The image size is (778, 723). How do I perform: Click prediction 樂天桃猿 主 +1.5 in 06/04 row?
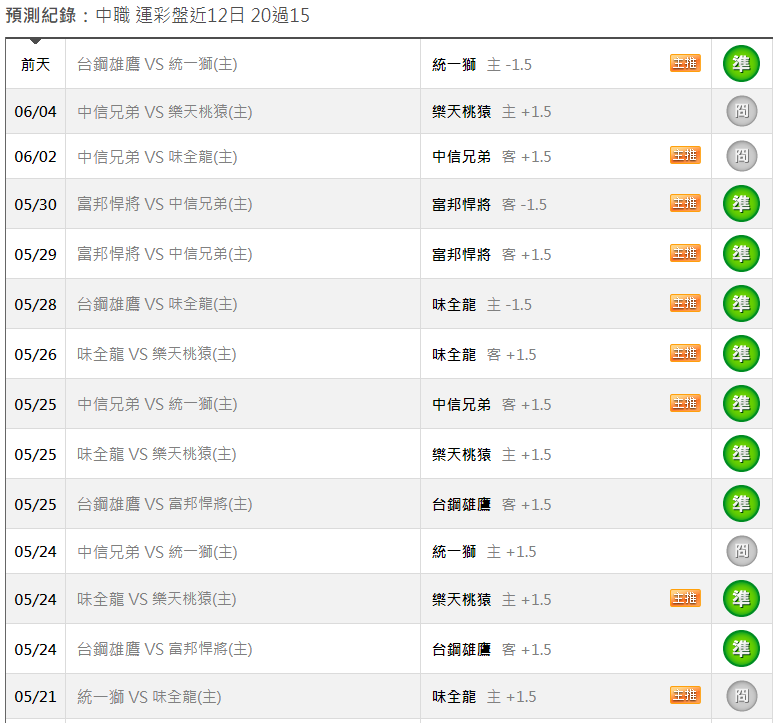(x=492, y=112)
